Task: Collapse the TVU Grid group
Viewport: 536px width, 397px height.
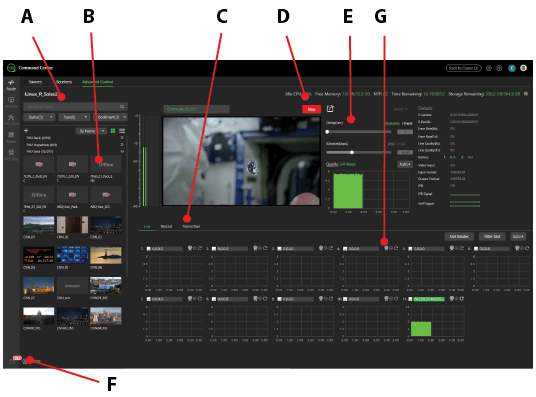Action: point(122,151)
